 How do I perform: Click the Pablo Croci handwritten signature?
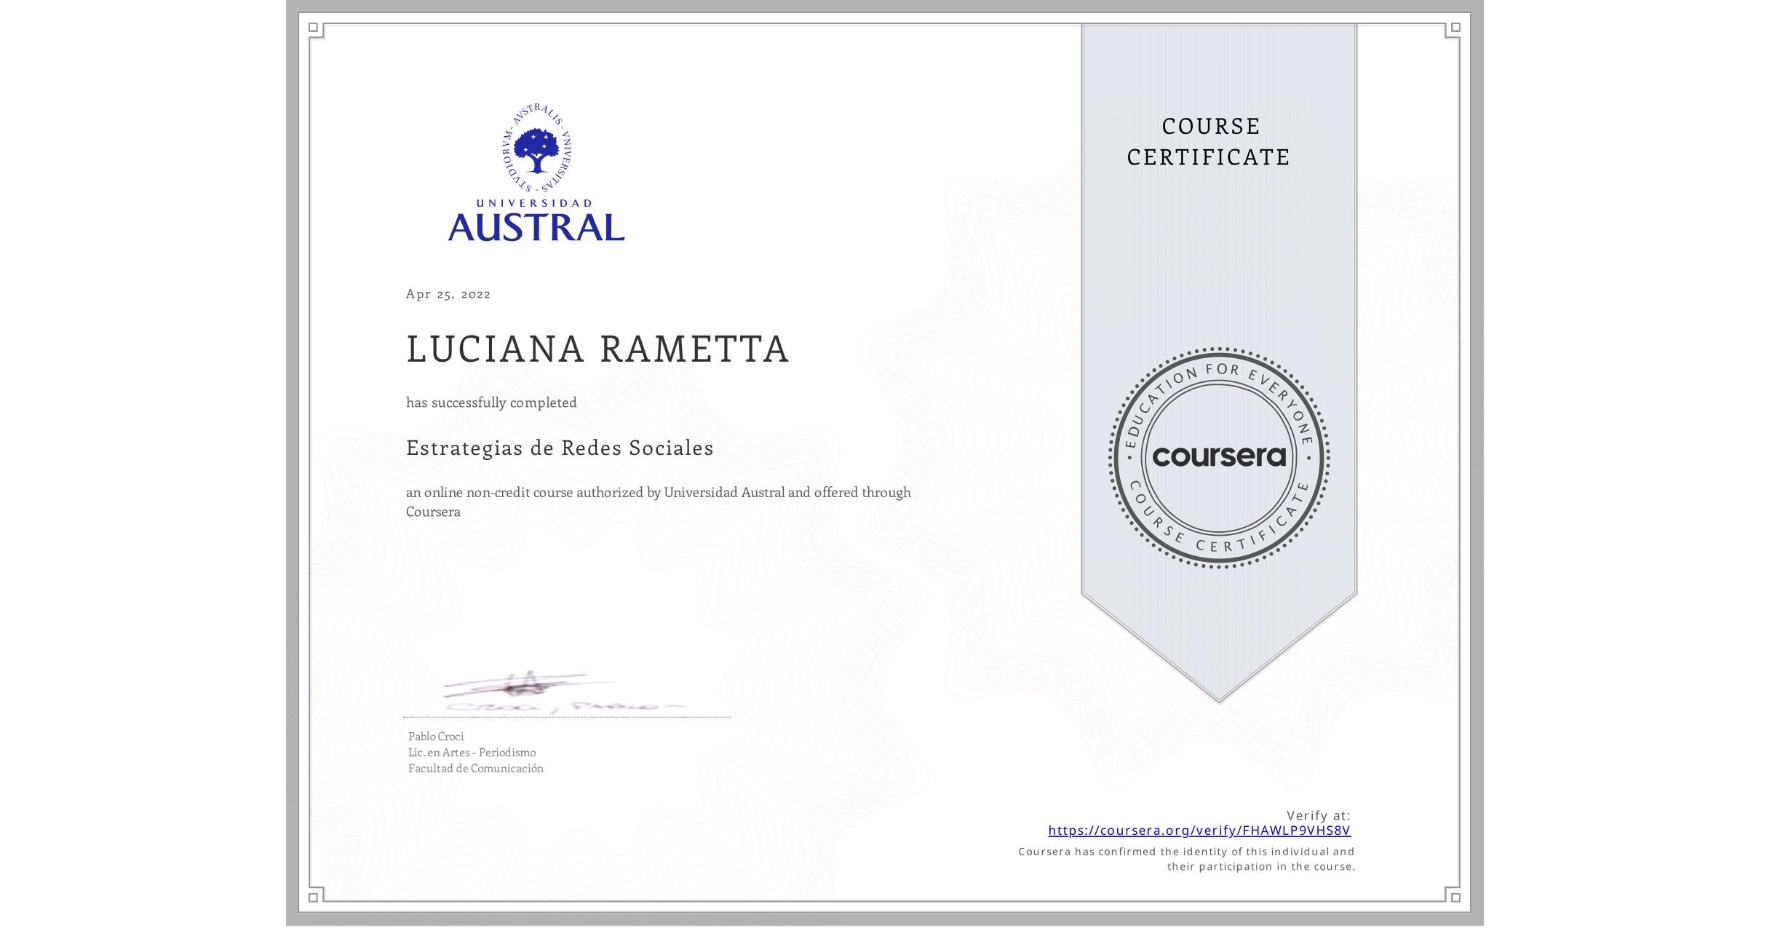(x=563, y=693)
